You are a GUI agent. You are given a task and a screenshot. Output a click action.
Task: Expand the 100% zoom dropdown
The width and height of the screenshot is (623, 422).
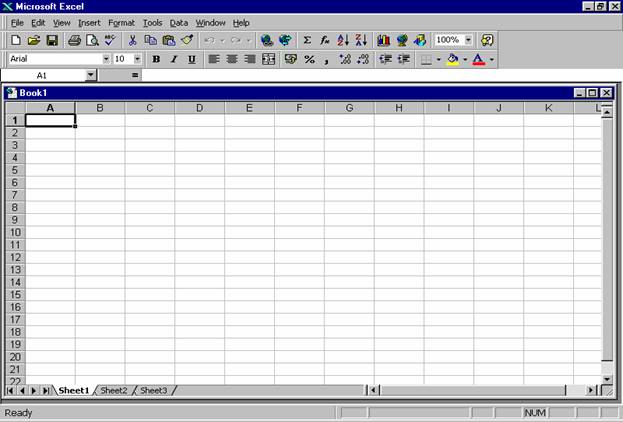[468, 40]
